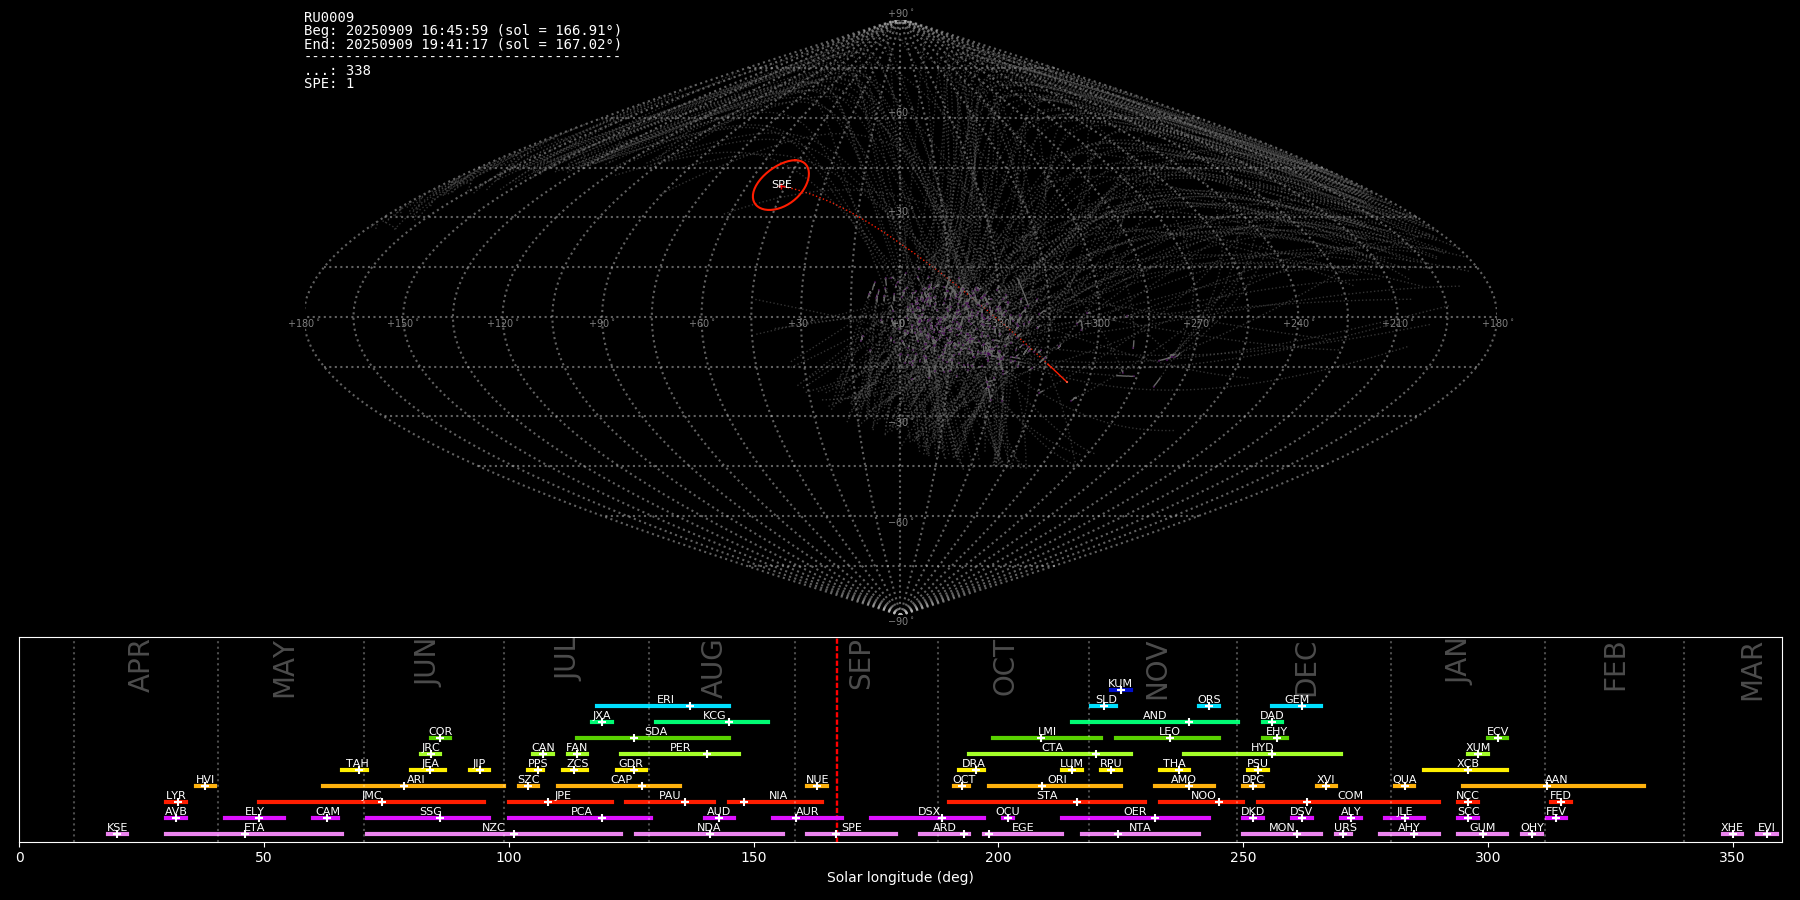The height and width of the screenshot is (900, 1800).
Task: Click the Solar longitude (deg) axis title
Action: click(x=900, y=877)
